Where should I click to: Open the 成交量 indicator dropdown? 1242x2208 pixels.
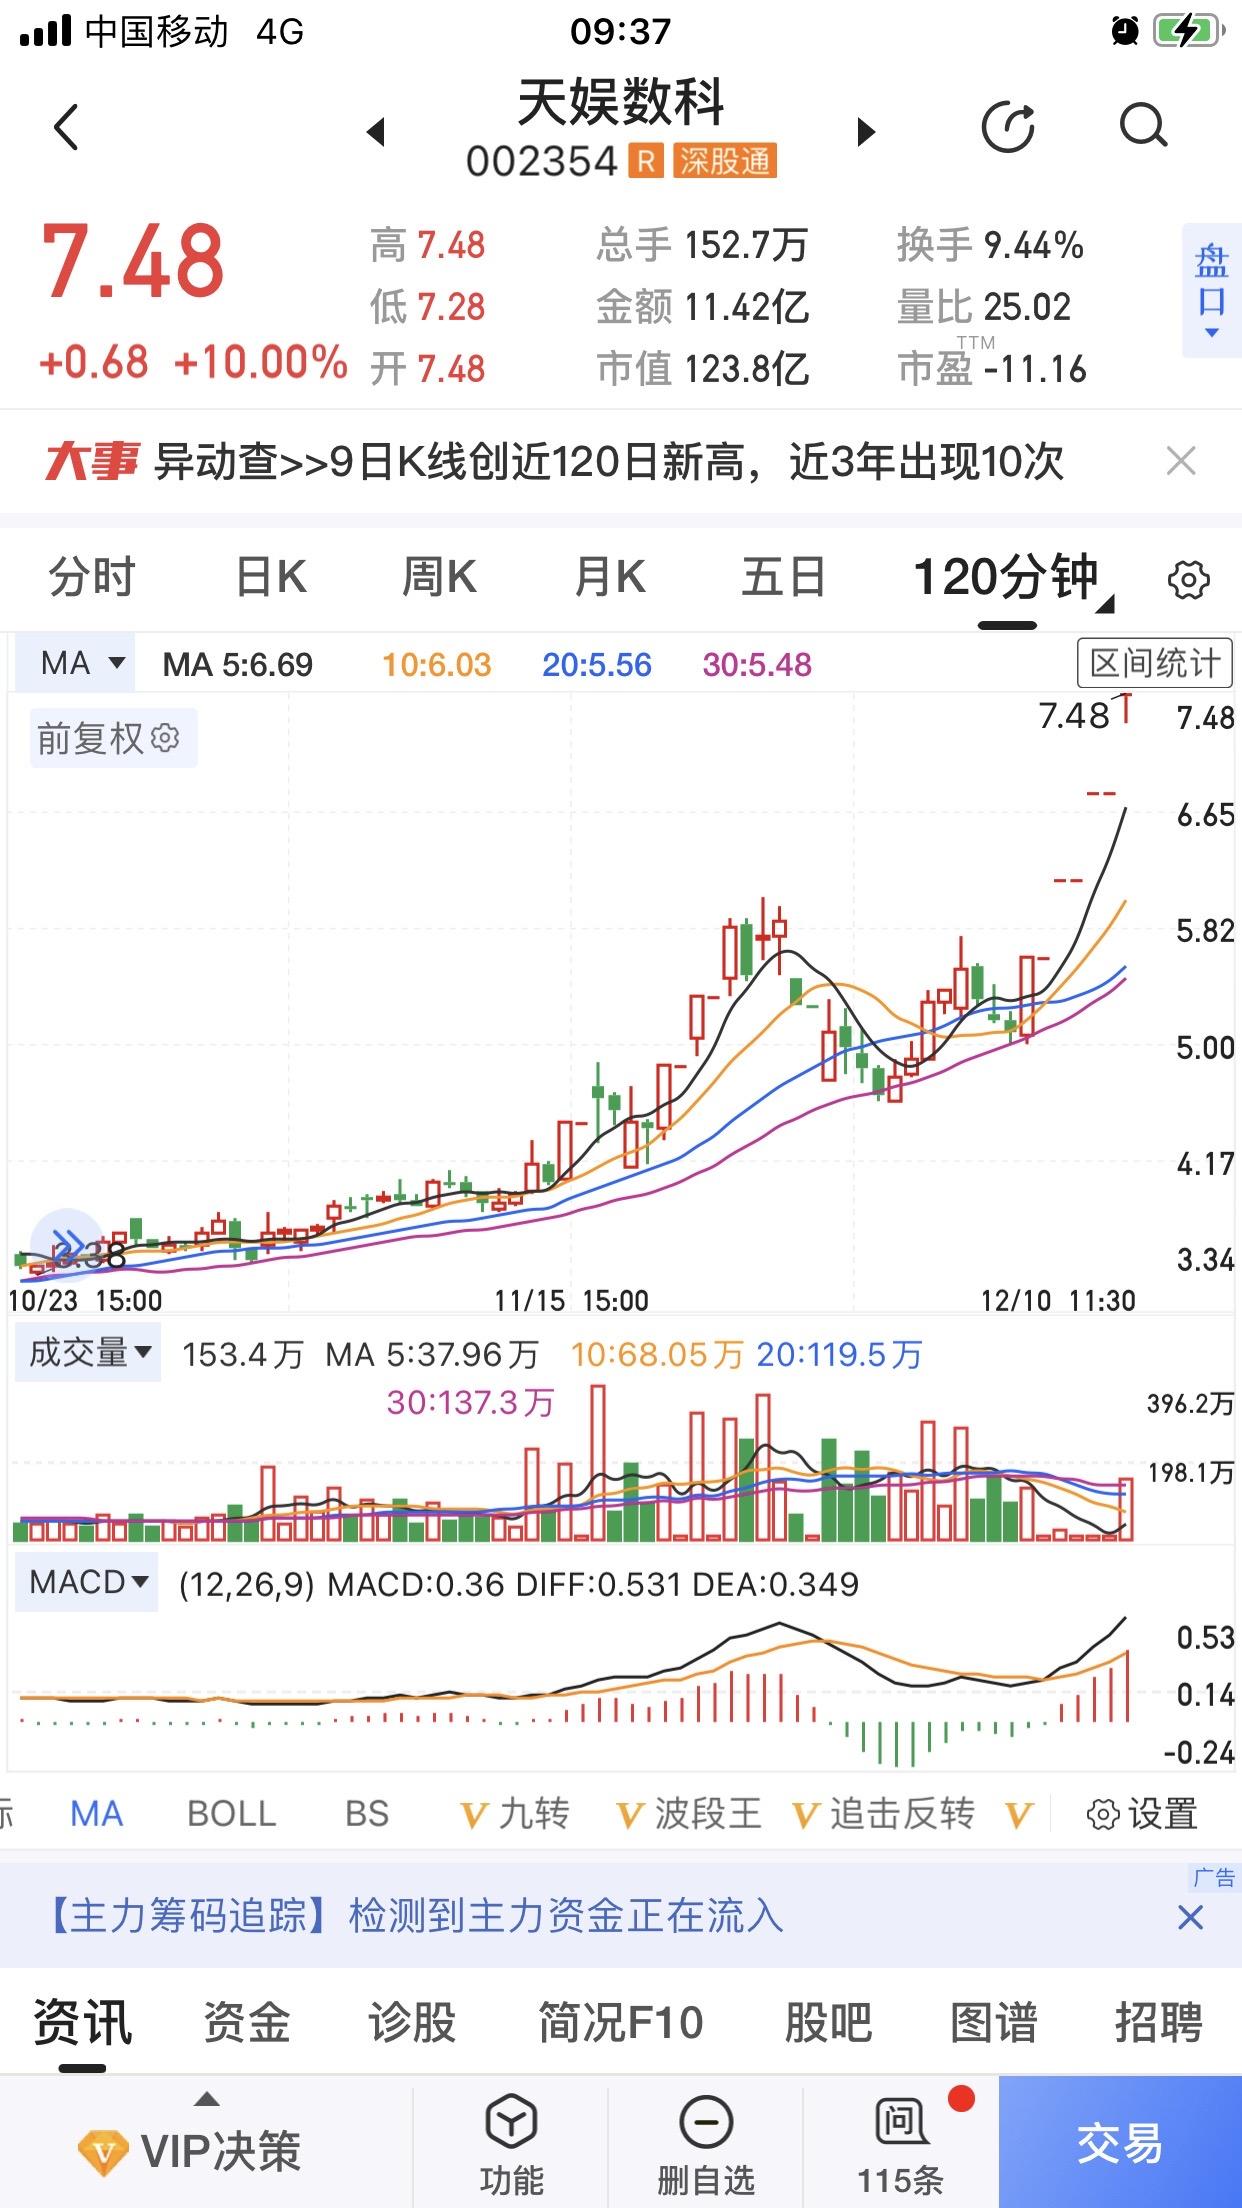click(88, 1354)
